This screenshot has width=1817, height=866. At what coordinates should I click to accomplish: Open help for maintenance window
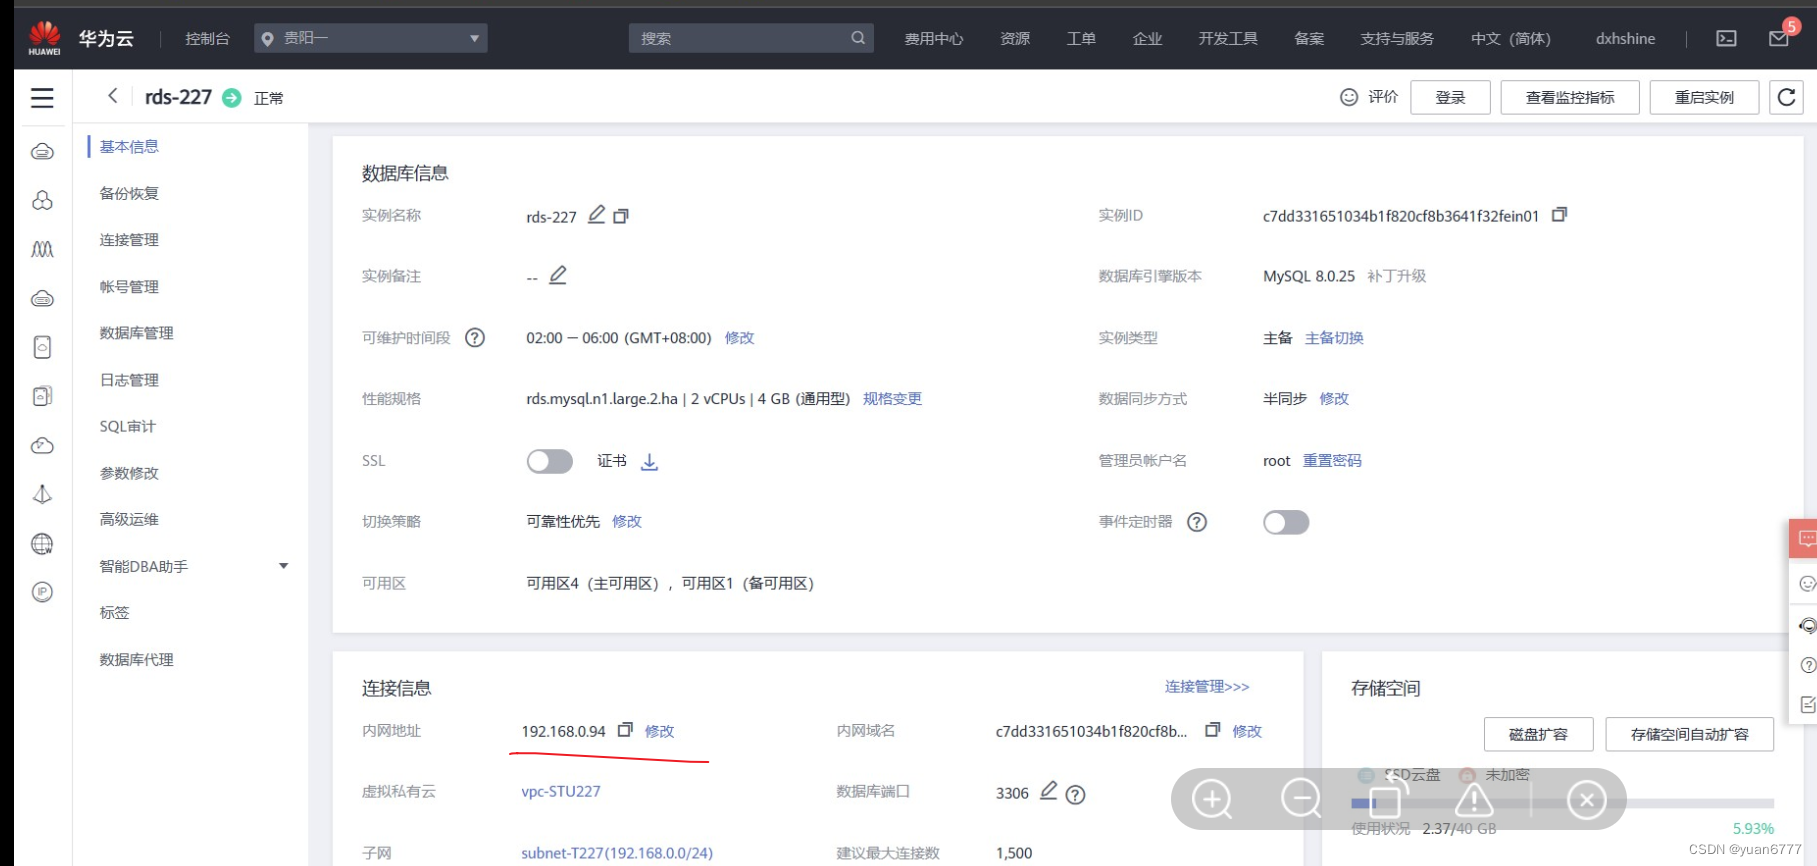coord(475,338)
